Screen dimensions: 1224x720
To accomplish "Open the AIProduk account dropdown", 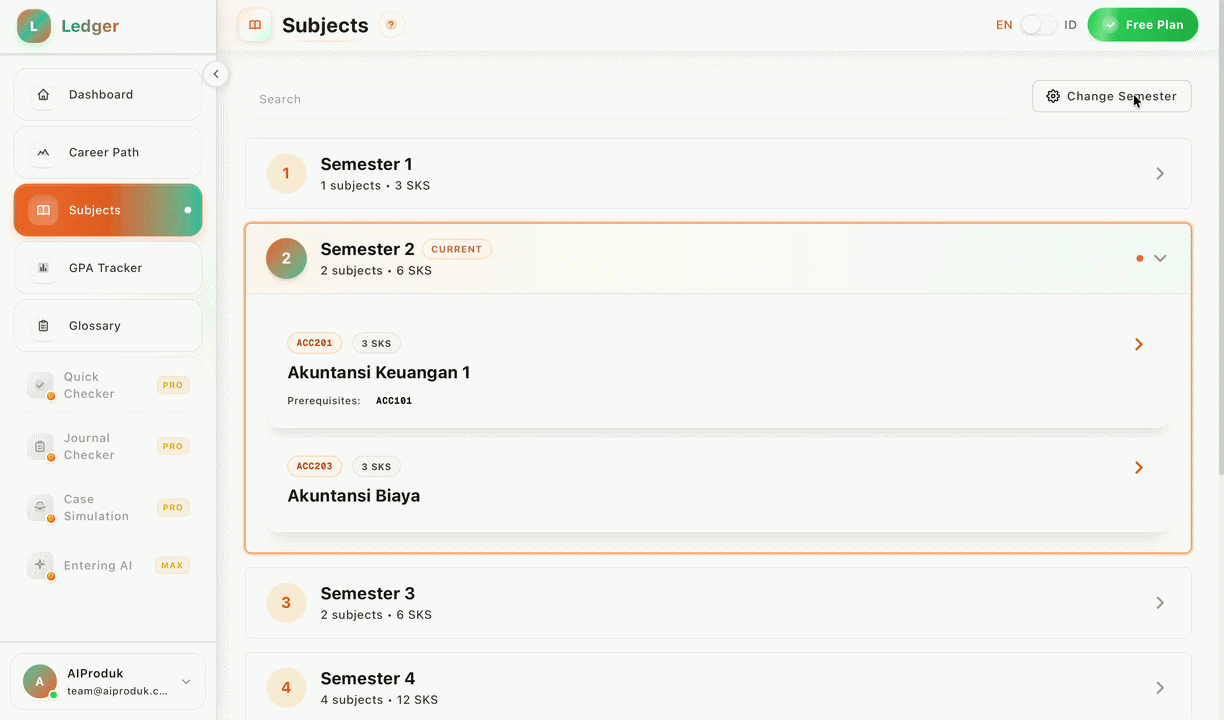I will tap(186, 682).
